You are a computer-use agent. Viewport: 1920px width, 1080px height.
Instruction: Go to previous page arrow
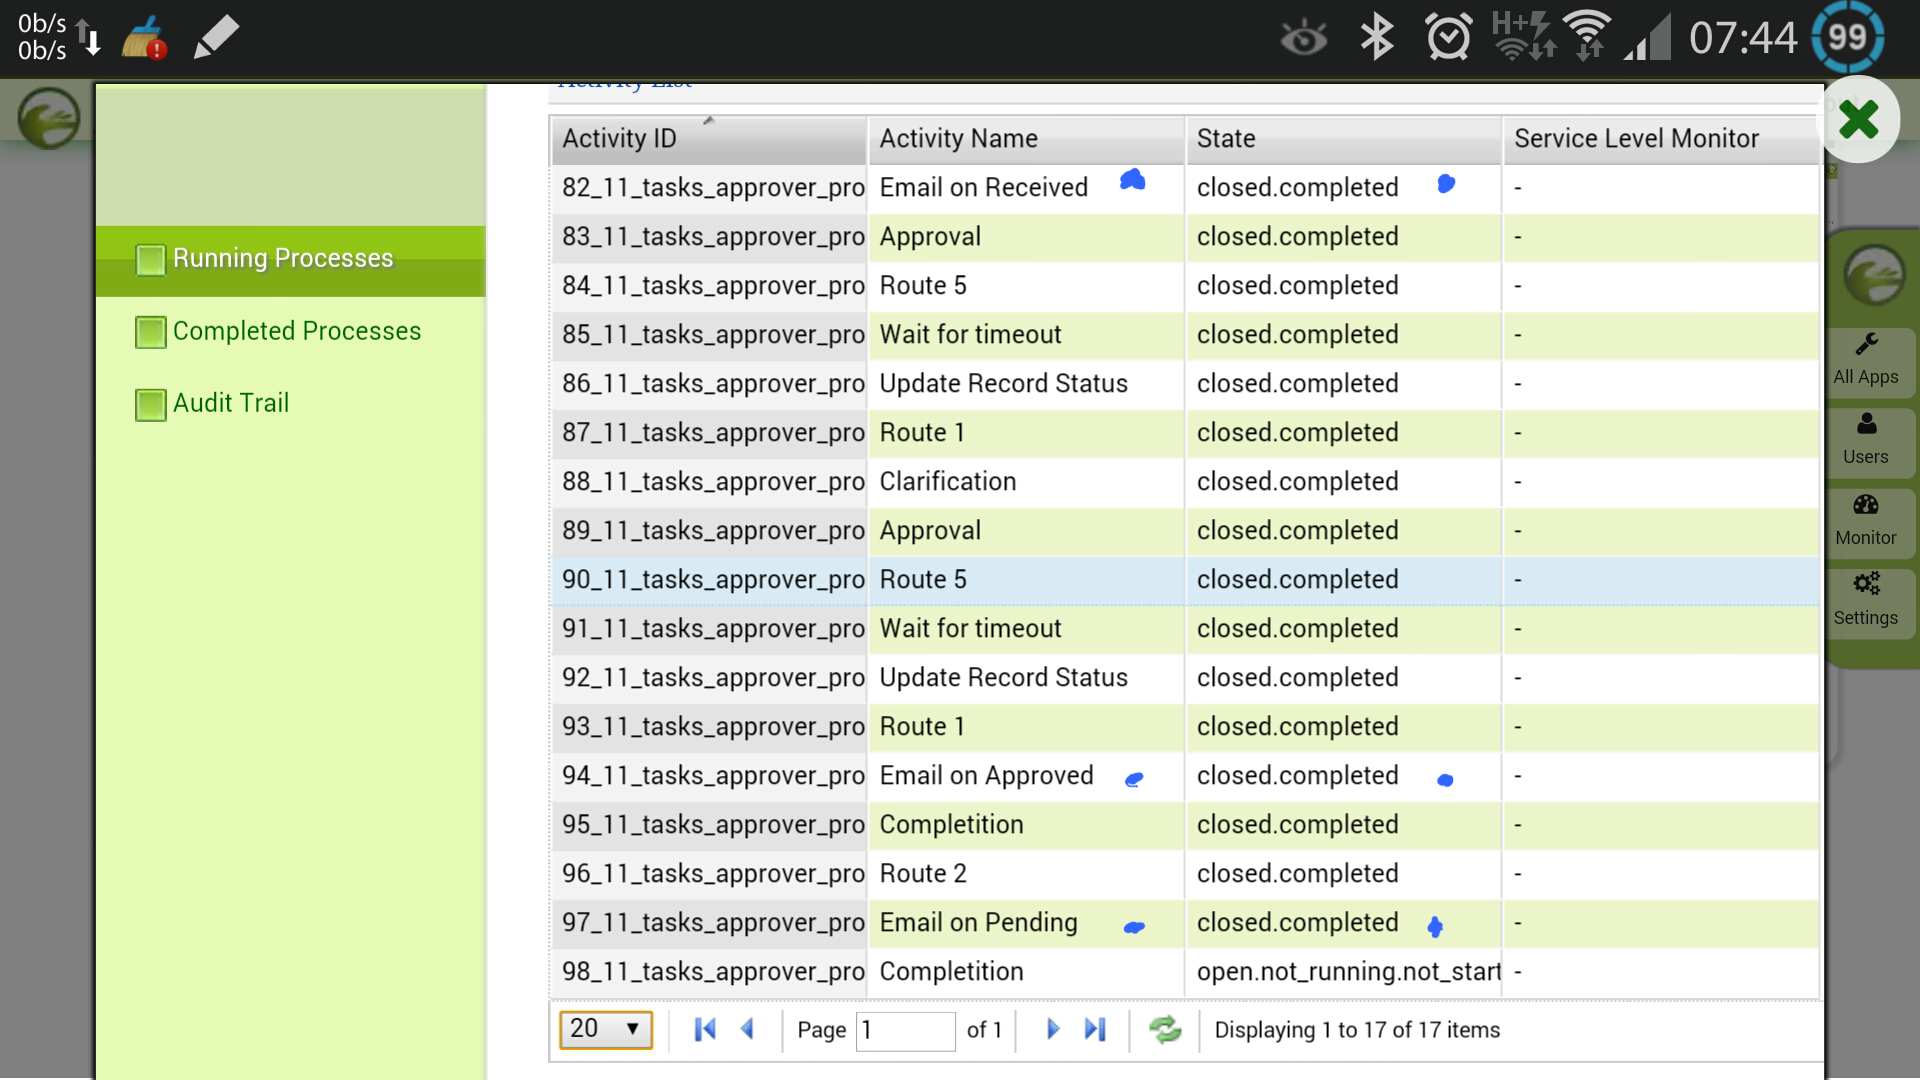click(x=747, y=1029)
